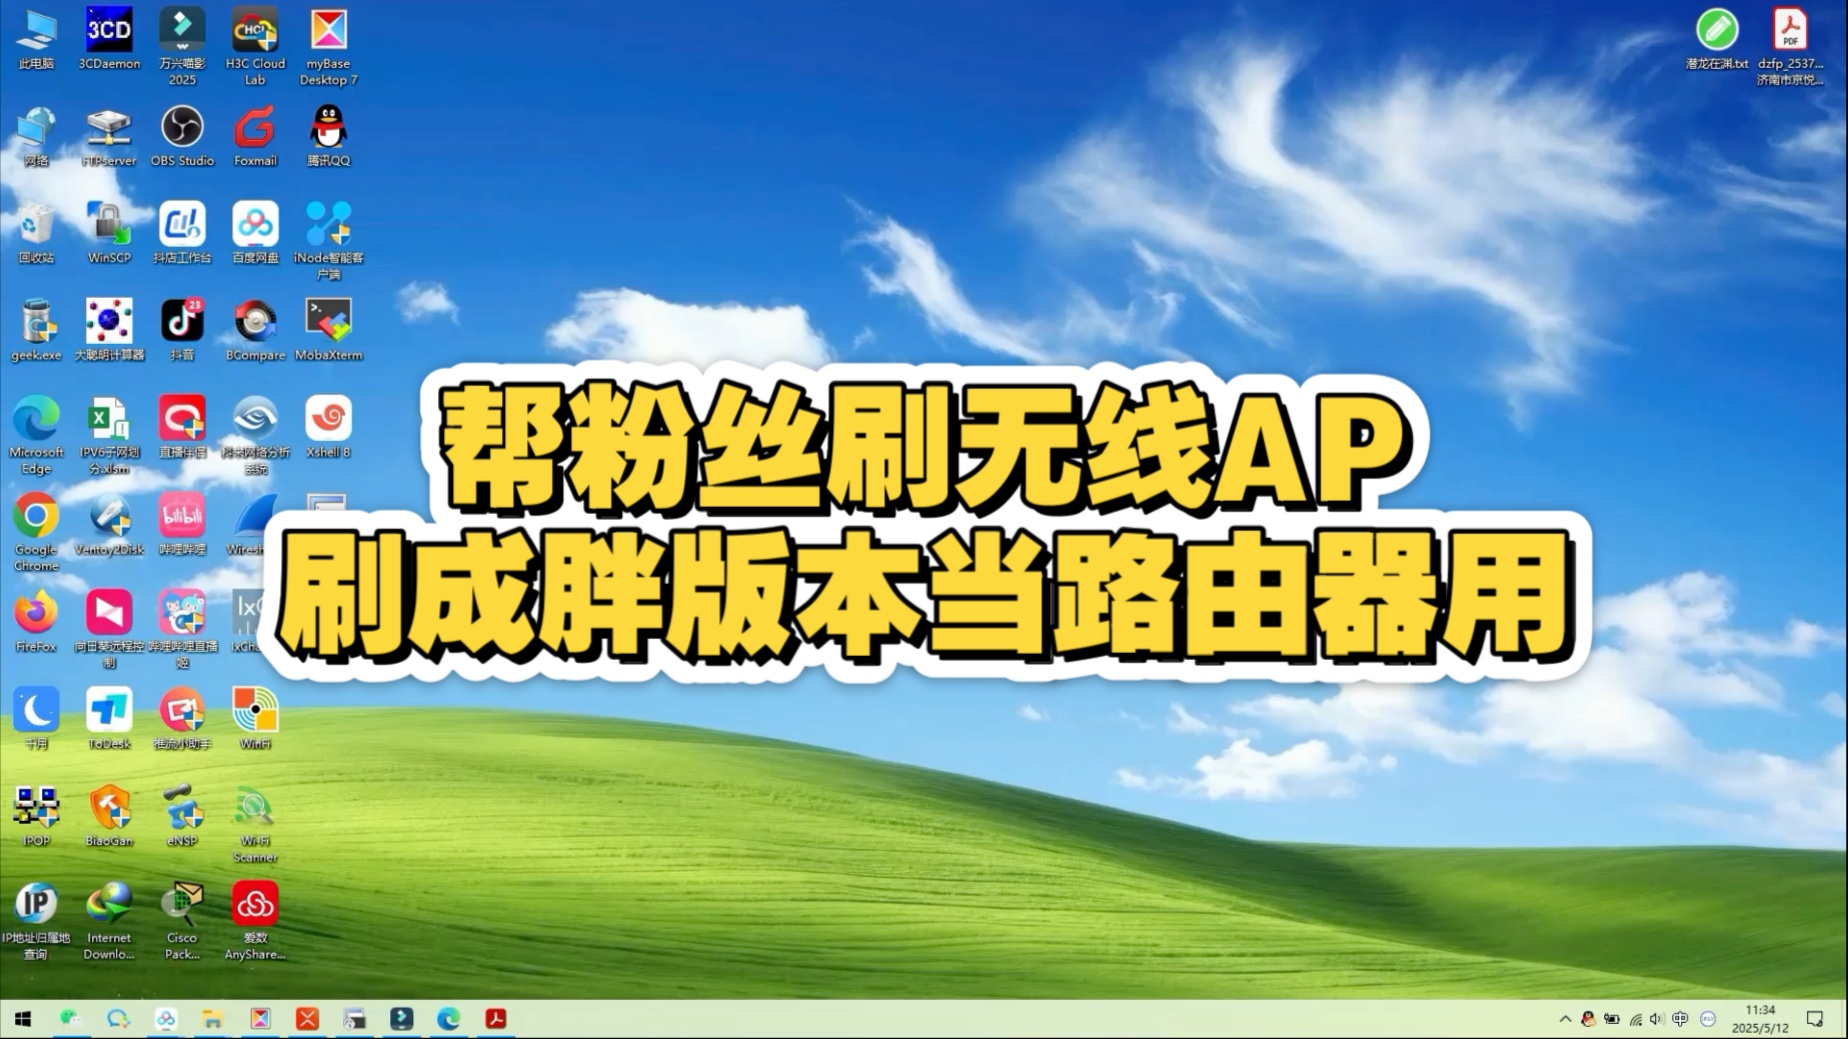Expand hidden system tray icons

click(x=1565, y=1019)
